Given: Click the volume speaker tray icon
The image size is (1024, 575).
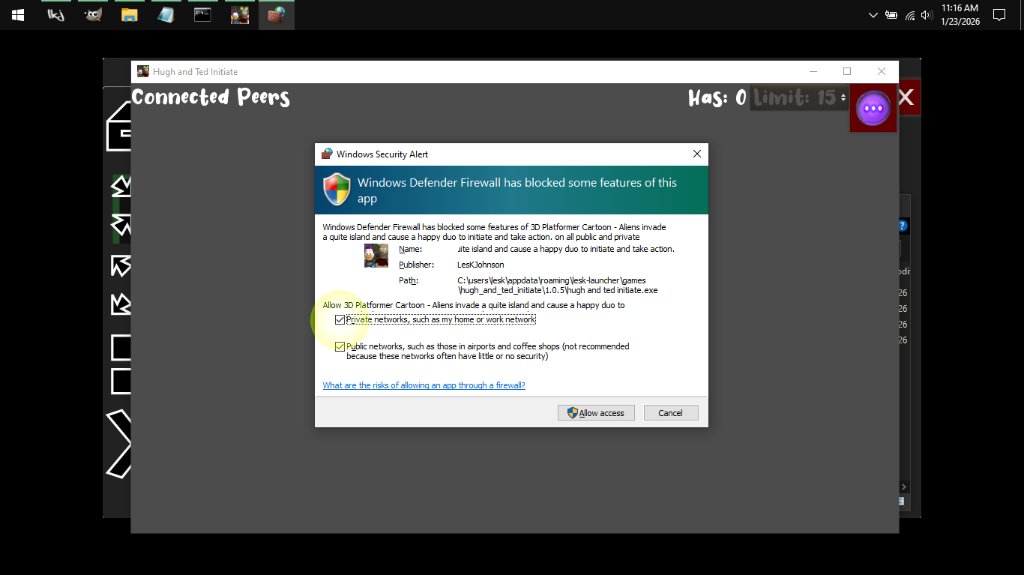Looking at the screenshot, I should 926,15.
